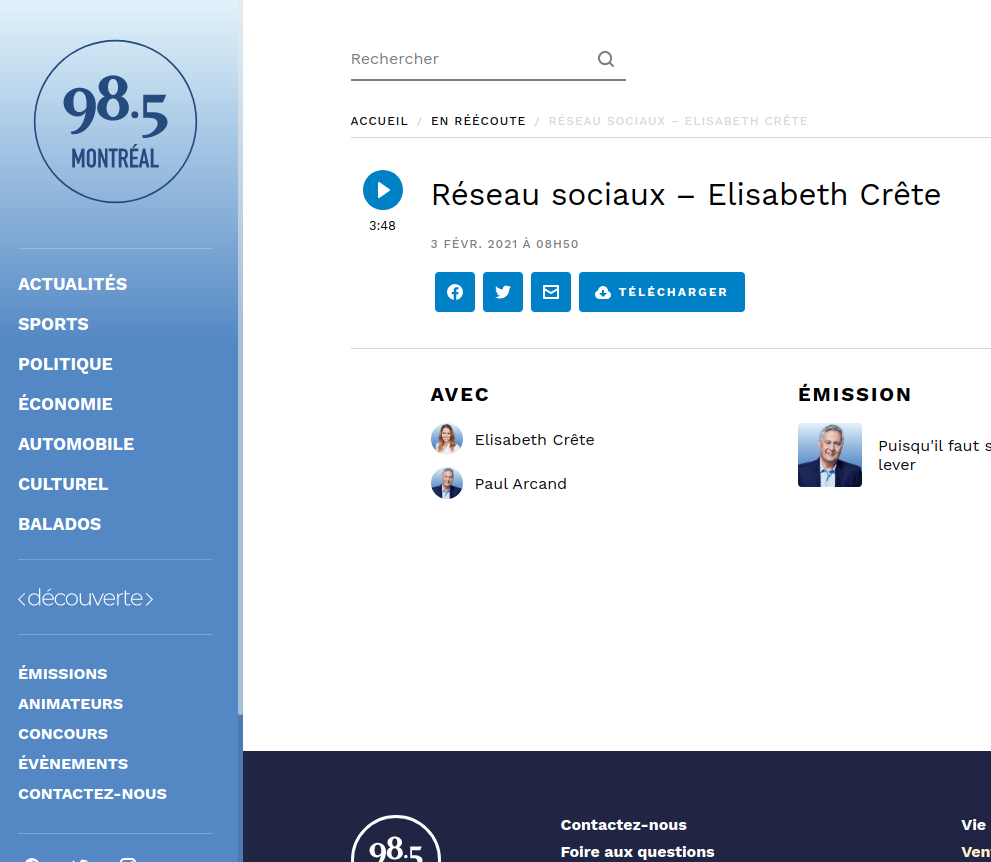
Task: Click the Télécharger download button
Action: (661, 292)
